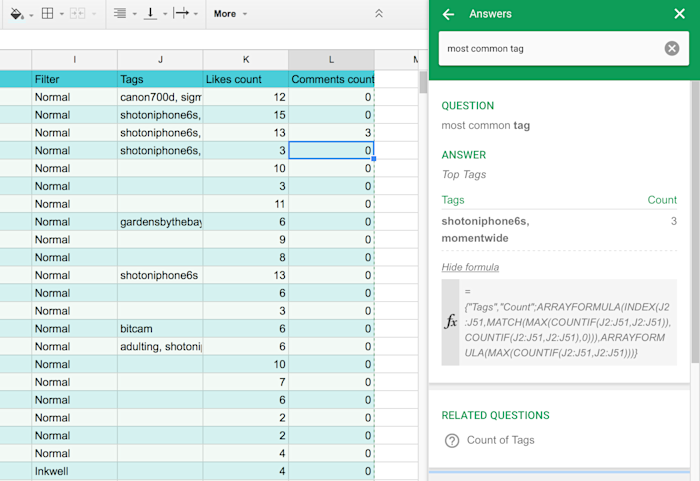Open the borders dropdown arrow
700x481 pixels.
pos(62,15)
